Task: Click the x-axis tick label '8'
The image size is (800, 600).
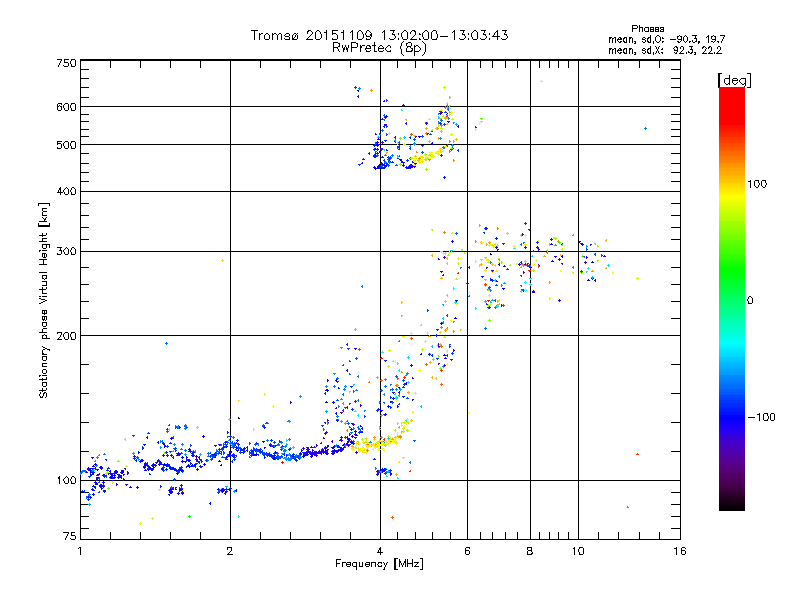Action: point(530,551)
